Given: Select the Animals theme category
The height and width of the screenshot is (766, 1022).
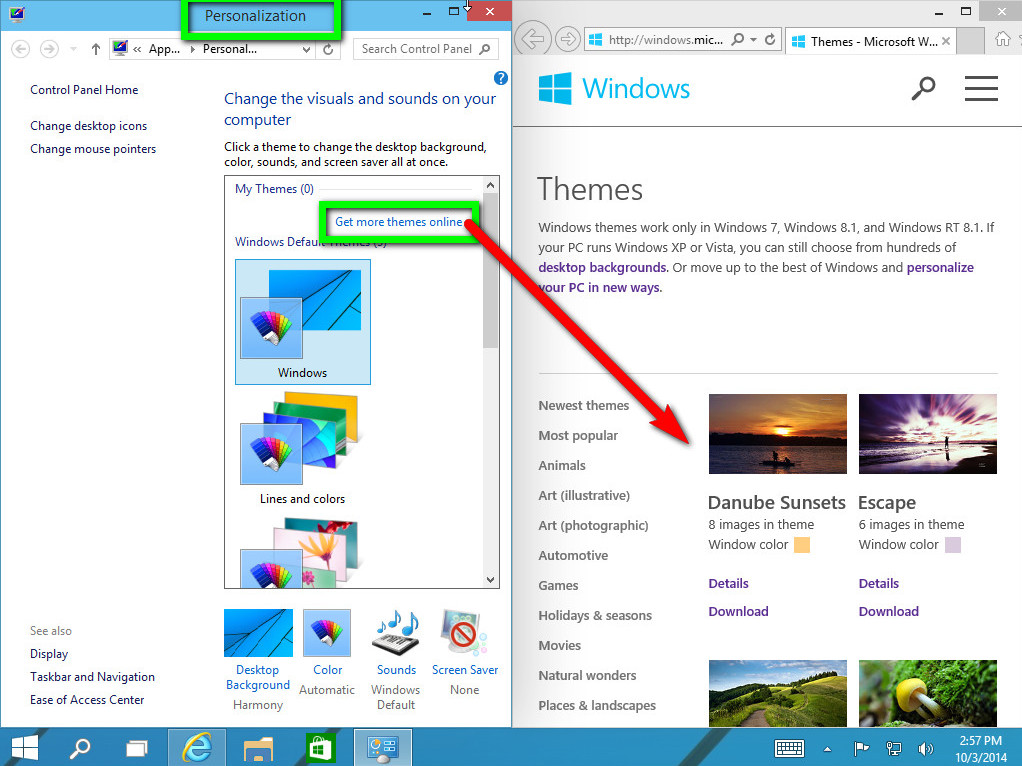Looking at the screenshot, I should 562,465.
